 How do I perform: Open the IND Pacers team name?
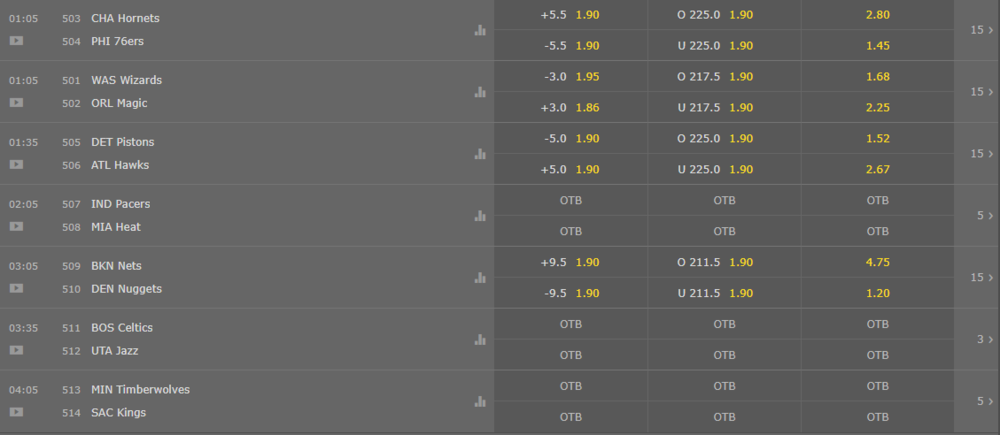[121, 204]
